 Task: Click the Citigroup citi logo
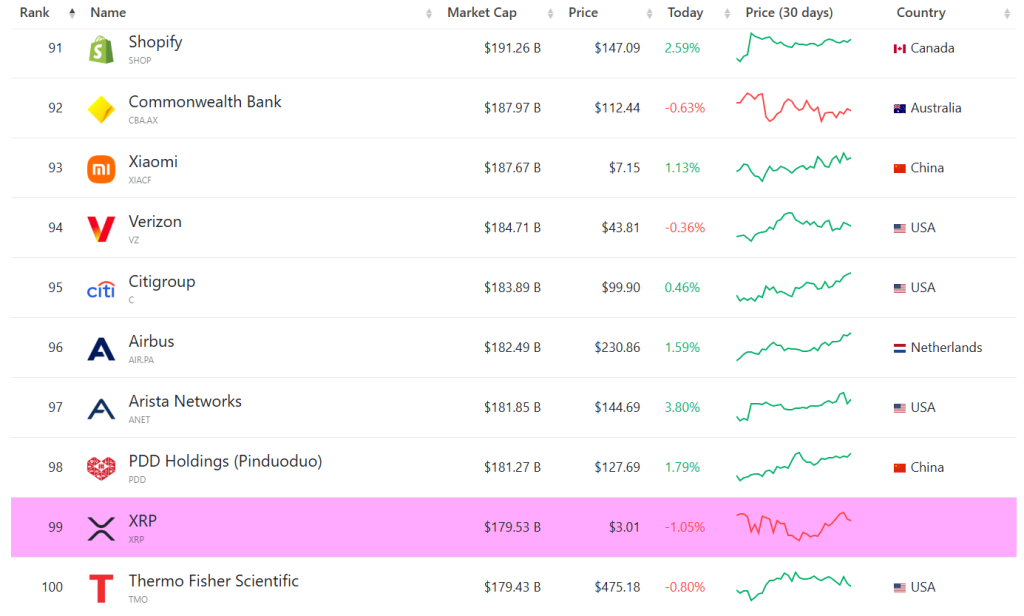[x=101, y=290]
